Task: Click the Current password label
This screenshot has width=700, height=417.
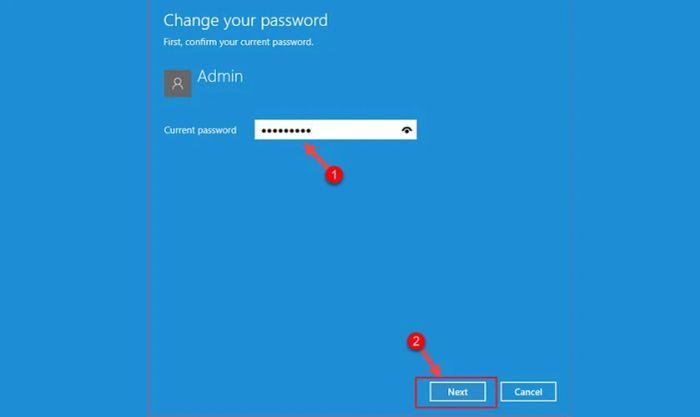Action: (200, 130)
